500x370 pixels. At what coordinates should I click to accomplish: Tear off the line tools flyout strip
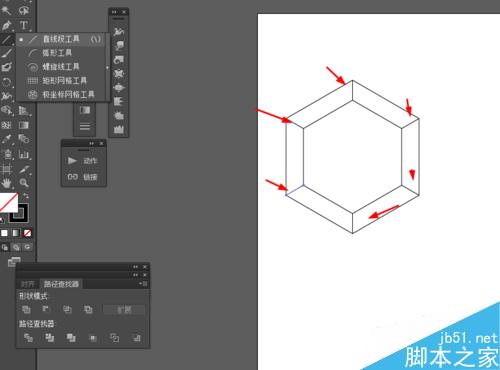pos(107,67)
